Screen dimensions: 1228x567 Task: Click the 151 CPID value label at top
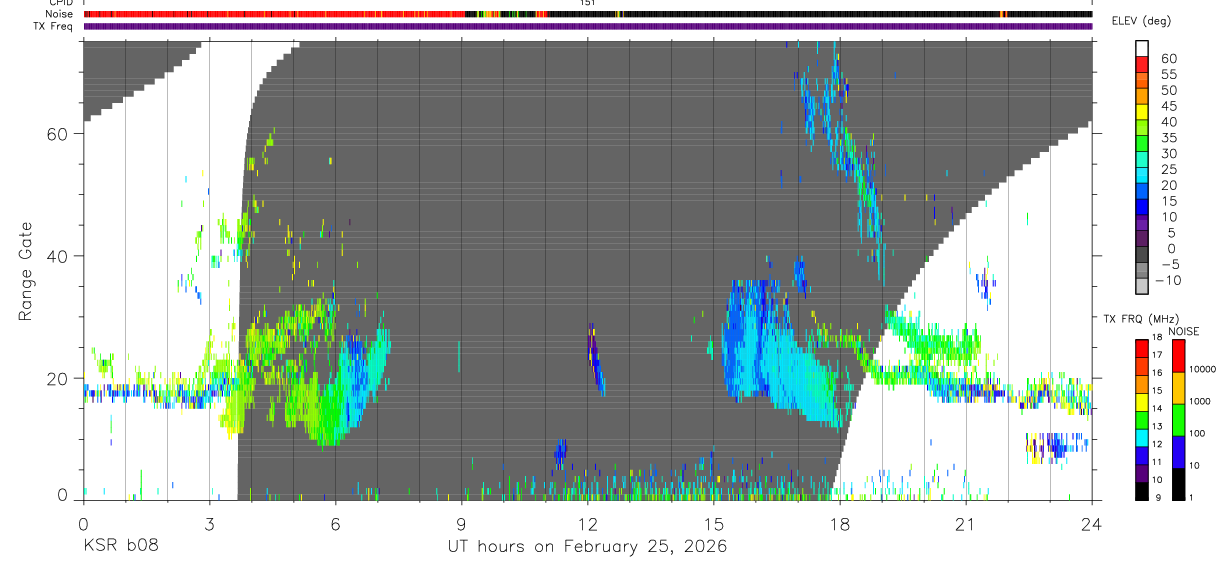pos(587,3)
